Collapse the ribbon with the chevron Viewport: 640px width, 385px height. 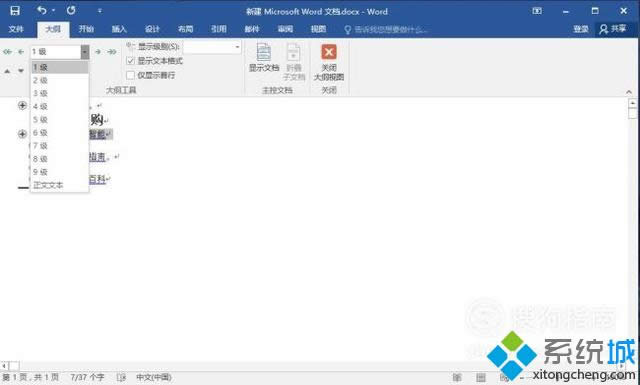tap(629, 92)
